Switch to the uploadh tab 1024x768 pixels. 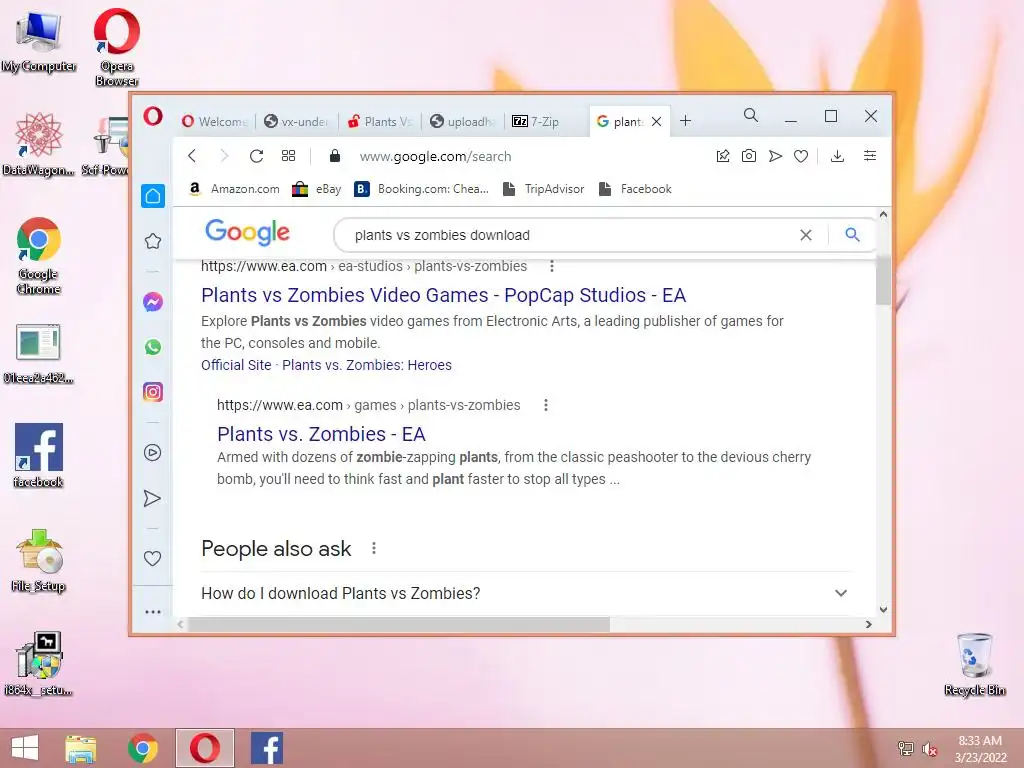click(x=463, y=121)
